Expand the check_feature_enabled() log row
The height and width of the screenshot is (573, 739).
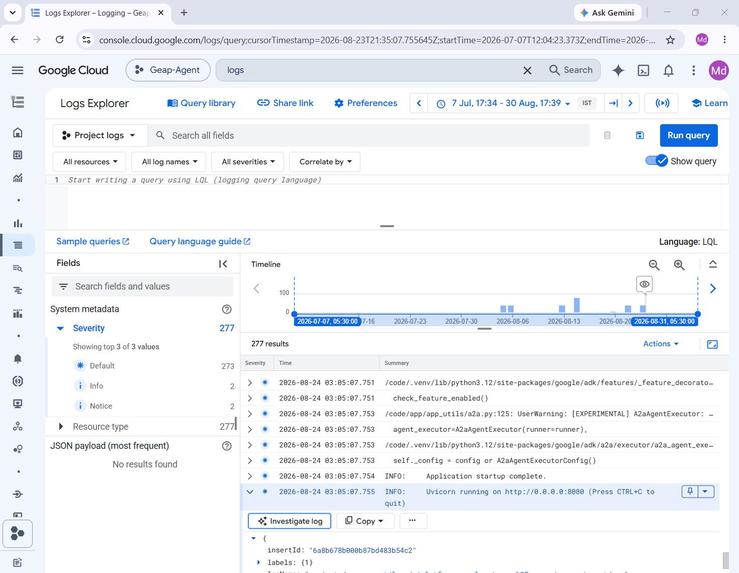click(250, 398)
